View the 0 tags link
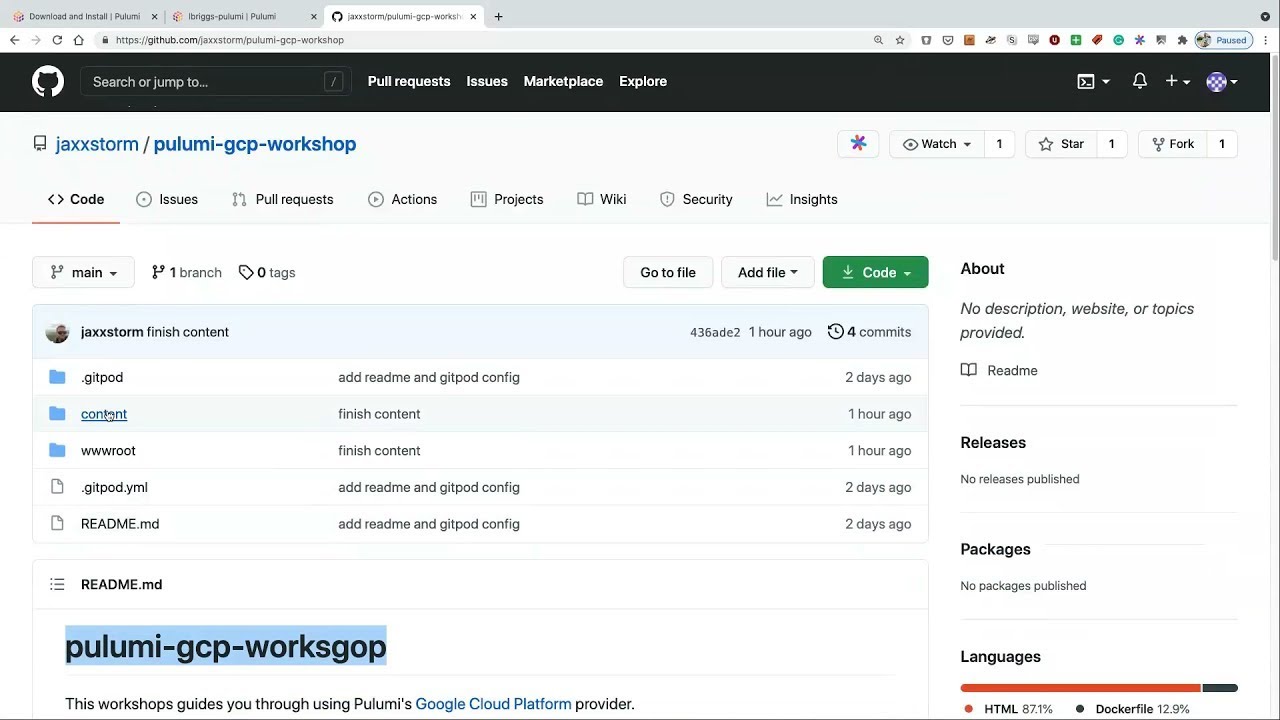The height and width of the screenshot is (720, 1280). (267, 272)
